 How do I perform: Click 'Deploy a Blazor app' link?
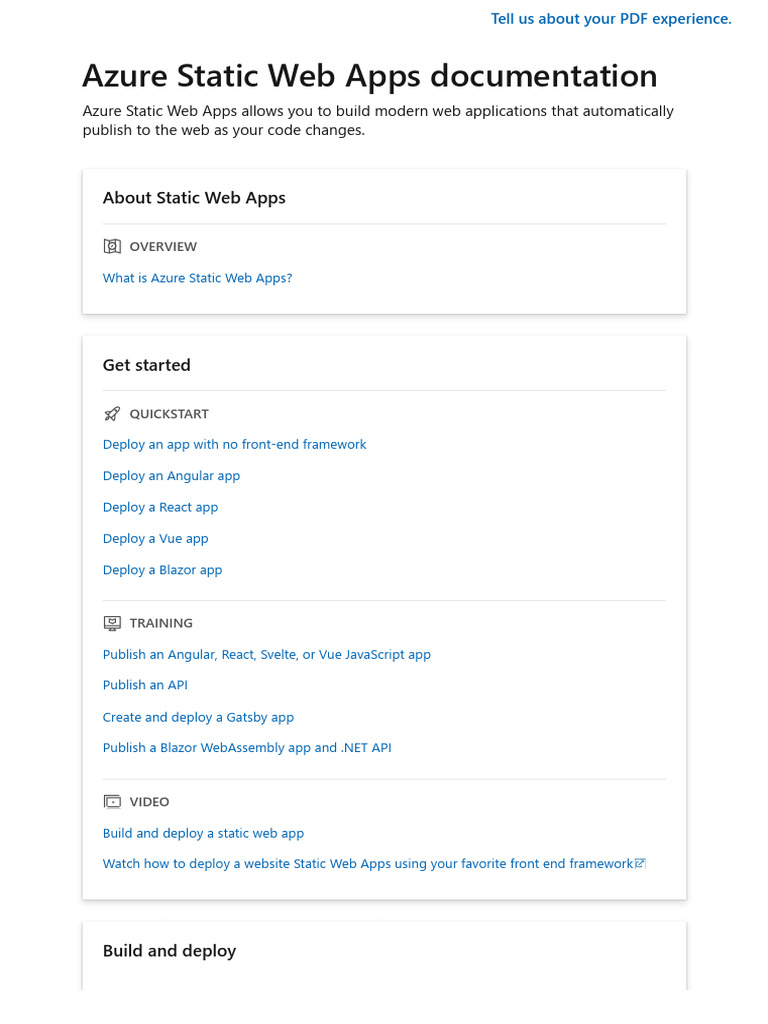(162, 570)
